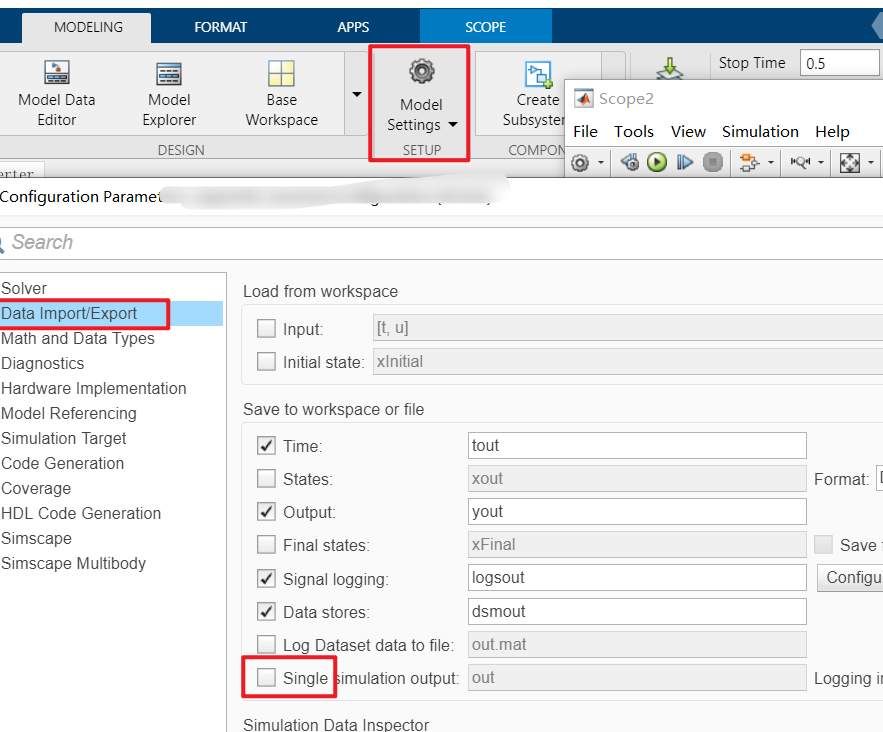883x732 pixels.
Task: Select the Model Data Editor tool
Action: tap(56, 90)
